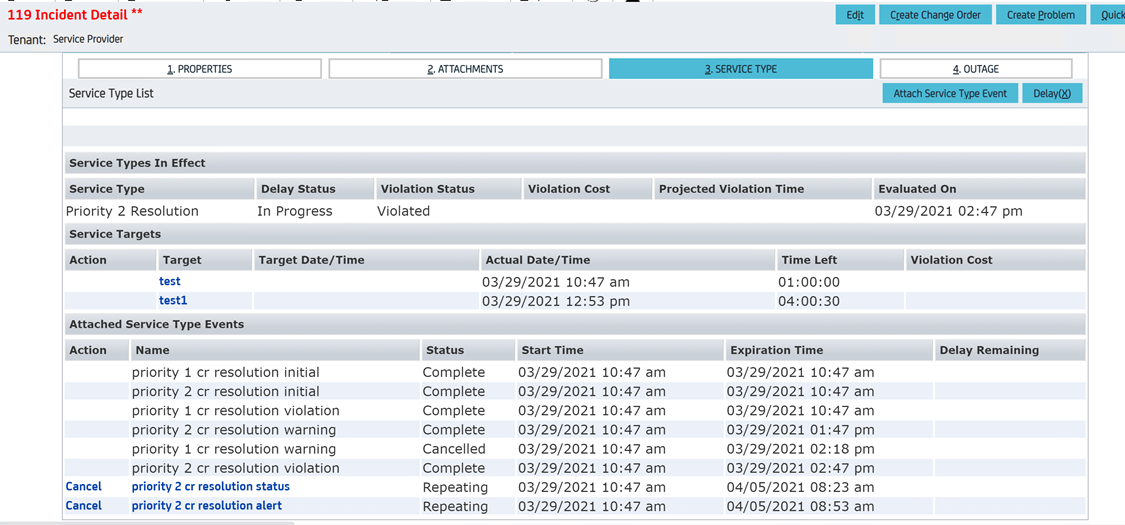Cancel the priority 2 cr resolution status event
Viewport: 1125px width, 525px height.
pyautogui.click(x=84, y=487)
